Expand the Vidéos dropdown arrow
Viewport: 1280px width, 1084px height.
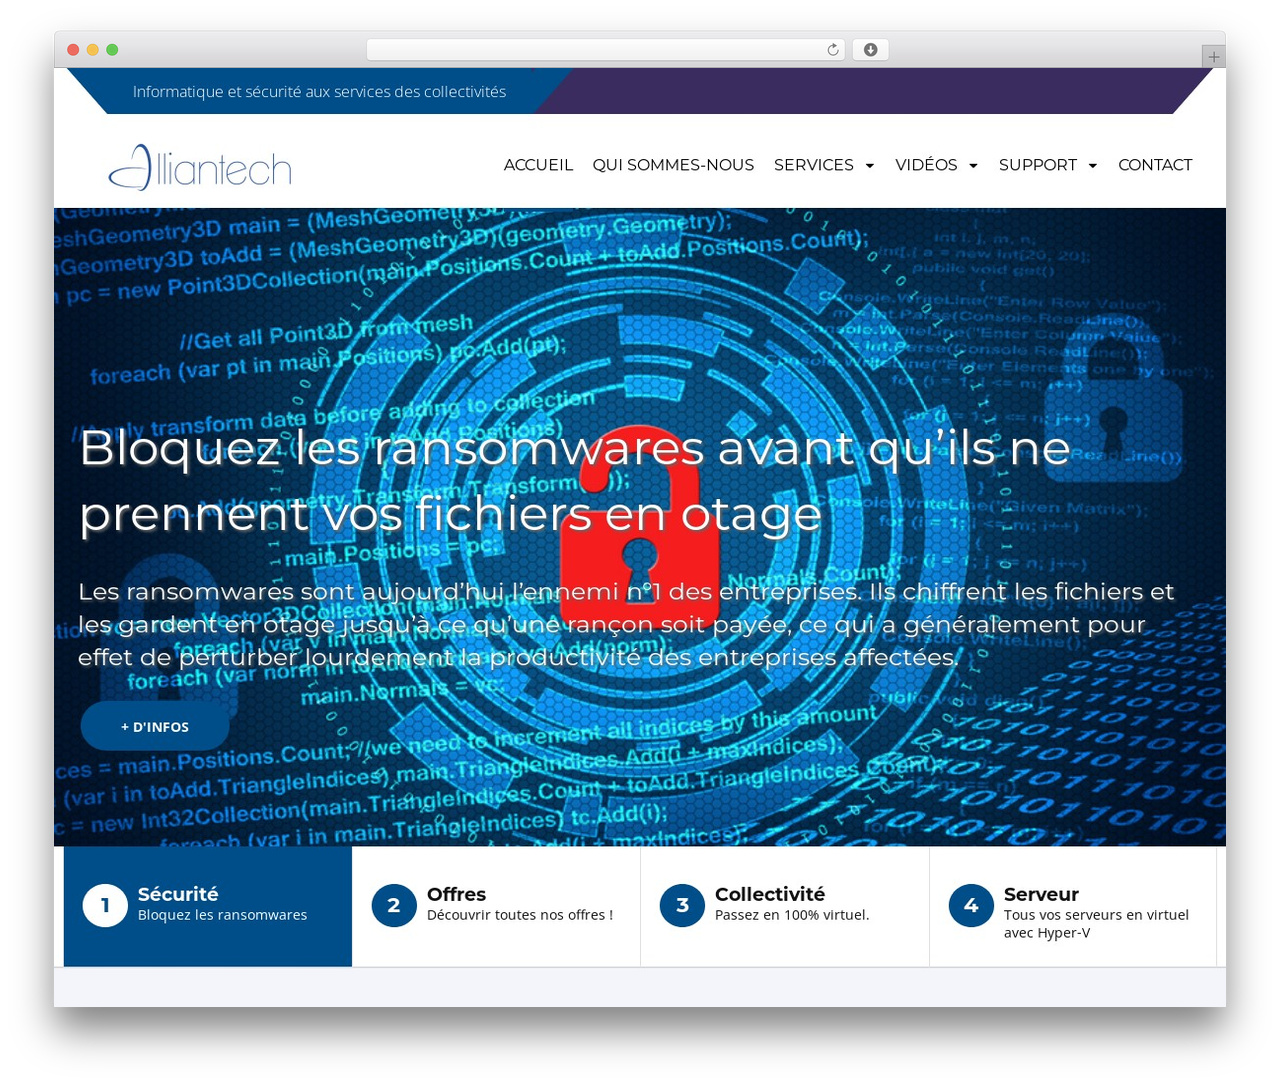pyautogui.click(x=973, y=166)
